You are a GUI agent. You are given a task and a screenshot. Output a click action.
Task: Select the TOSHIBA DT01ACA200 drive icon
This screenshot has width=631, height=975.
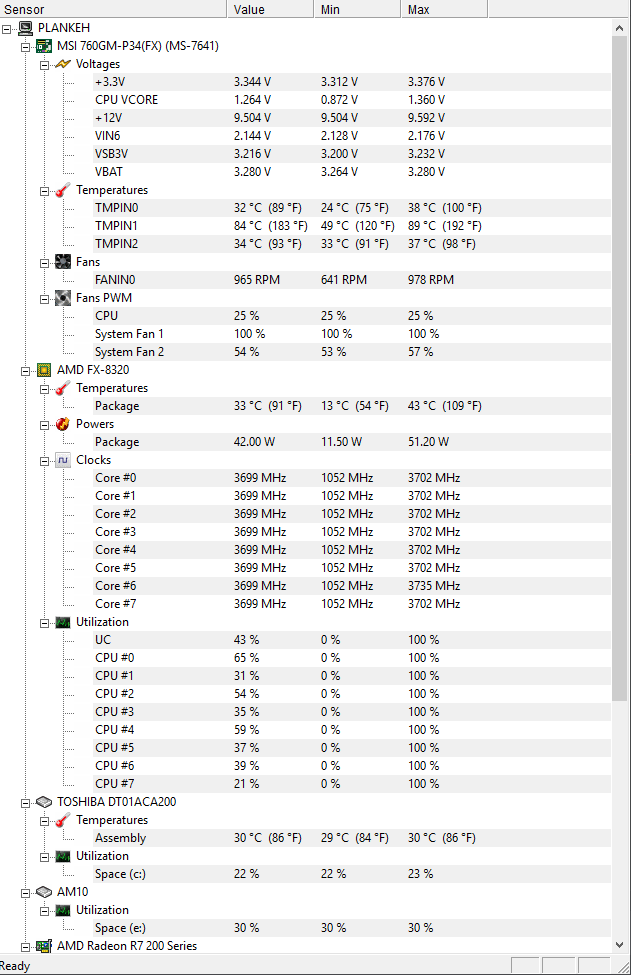44,802
